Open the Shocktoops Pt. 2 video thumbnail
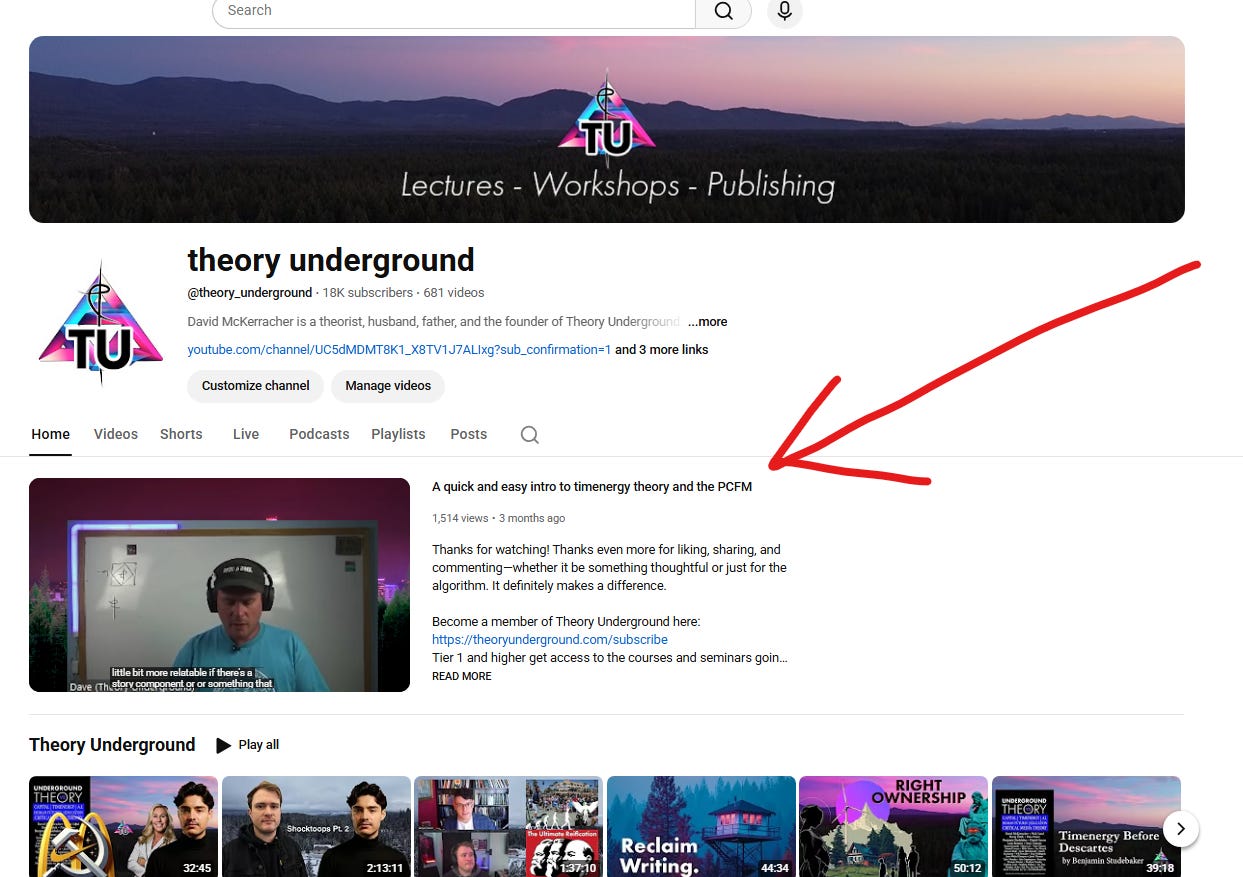The width and height of the screenshot is (1243, 877). (x=316, y=826)
